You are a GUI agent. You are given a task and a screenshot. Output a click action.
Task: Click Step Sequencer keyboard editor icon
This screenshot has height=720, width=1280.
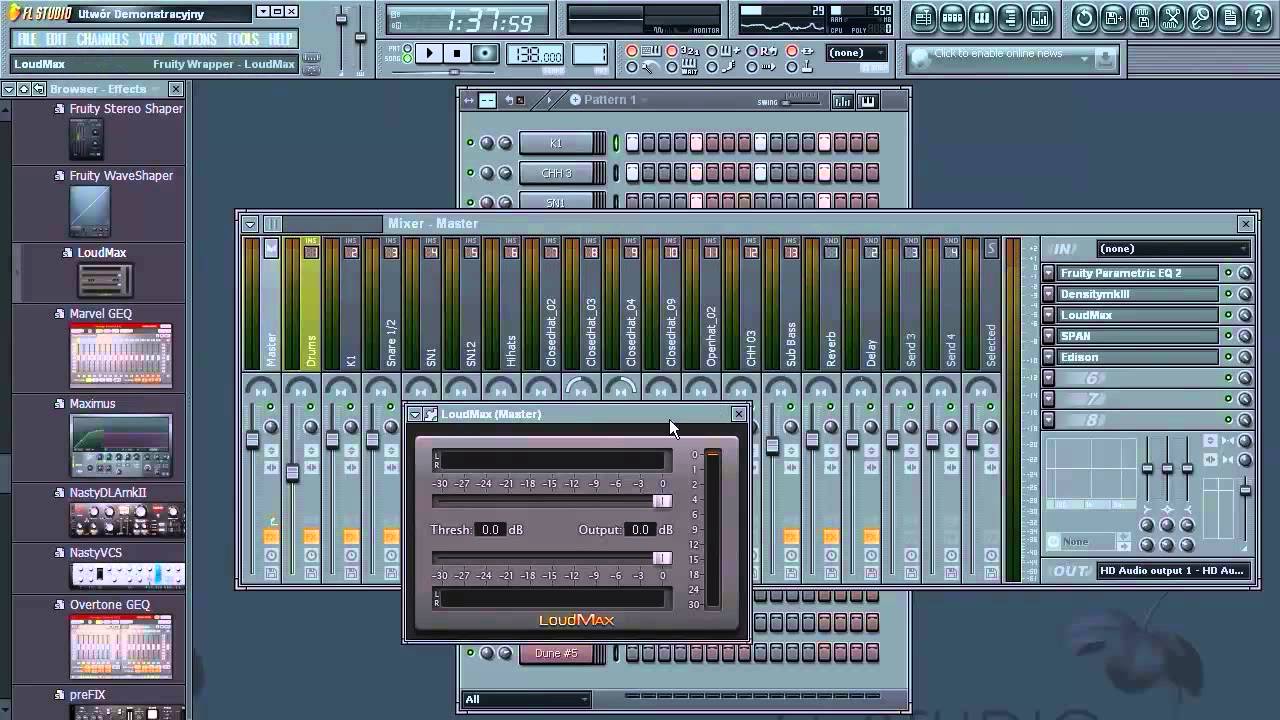[866, 100]
